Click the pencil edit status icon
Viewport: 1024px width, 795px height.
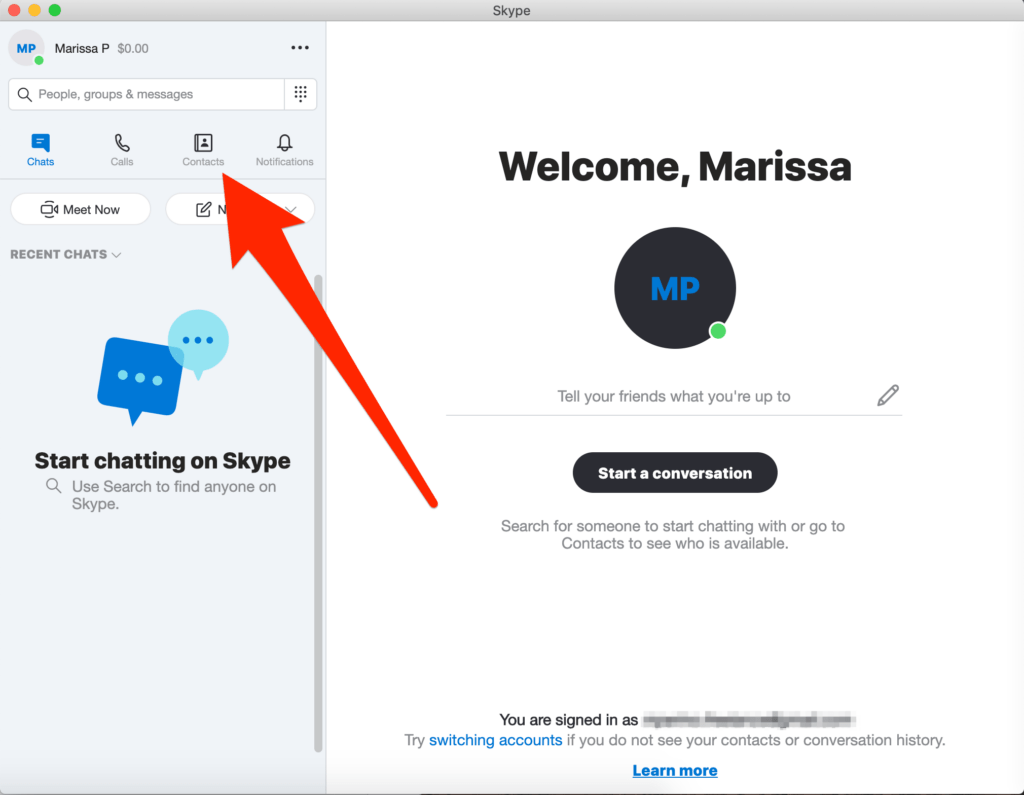887,395
